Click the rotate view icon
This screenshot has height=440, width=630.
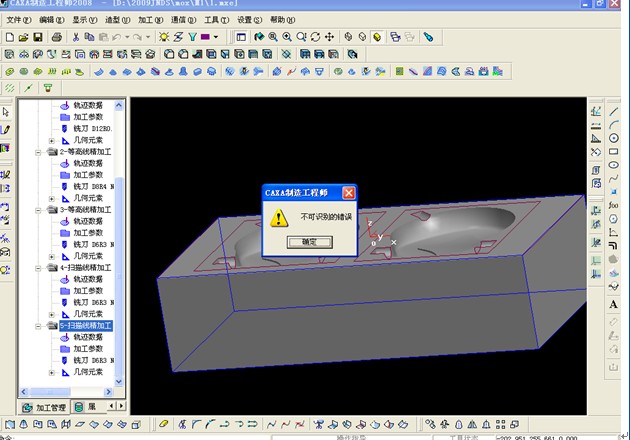click(315, 37)
